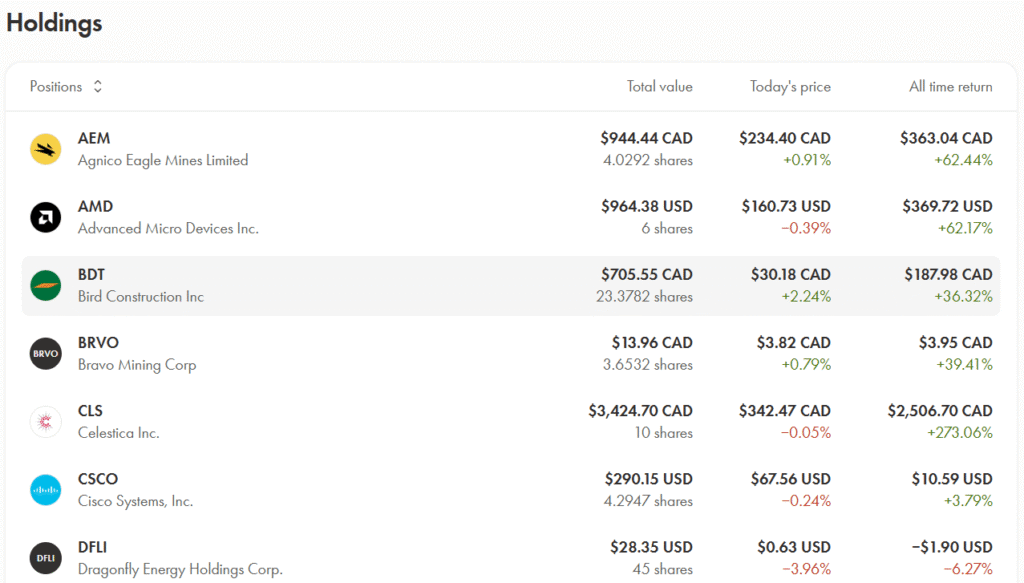Open the CLS ticker link
This screenshot has width=1024, height=583.
pyautogui.click(x=90, y=411)
